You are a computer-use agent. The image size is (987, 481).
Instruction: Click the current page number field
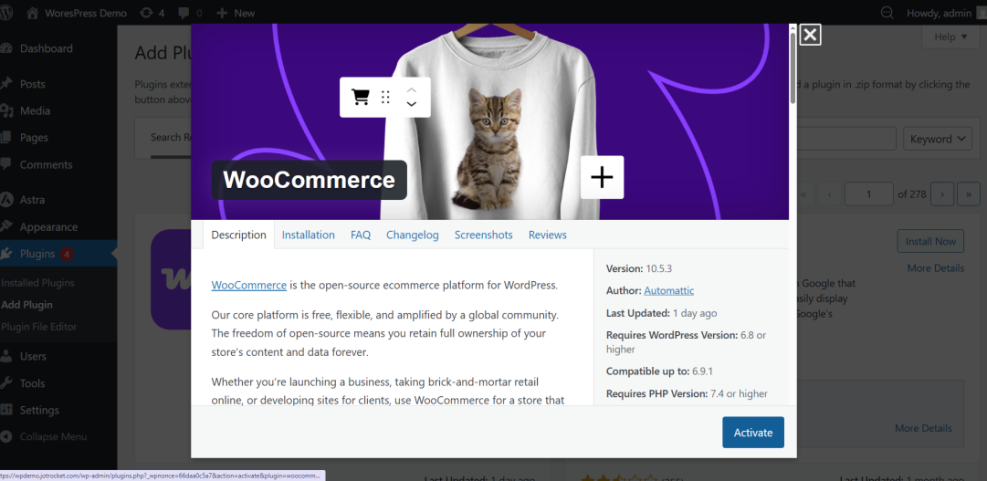[869, 194]
